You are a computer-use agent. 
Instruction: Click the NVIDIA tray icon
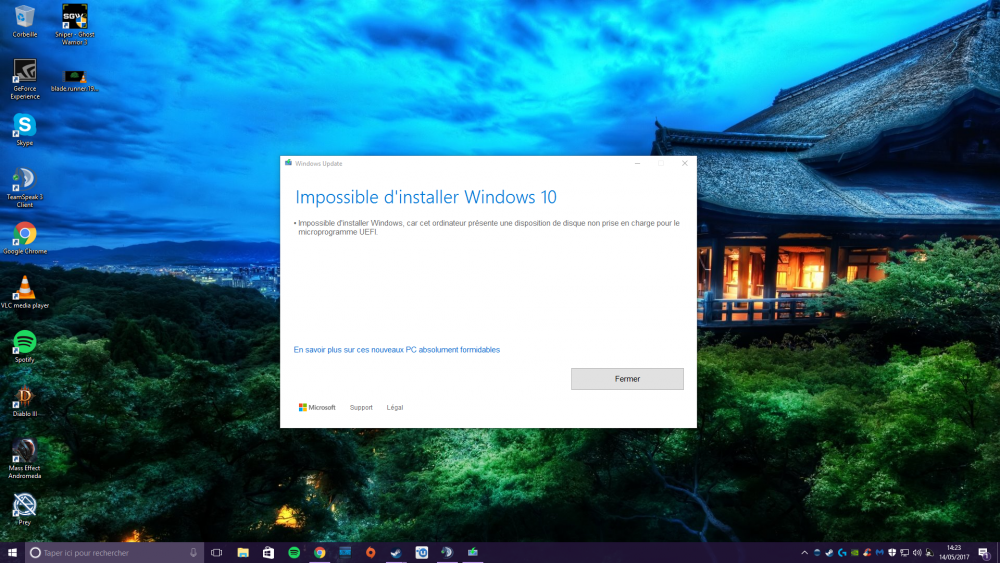click(x=855, y=553)
